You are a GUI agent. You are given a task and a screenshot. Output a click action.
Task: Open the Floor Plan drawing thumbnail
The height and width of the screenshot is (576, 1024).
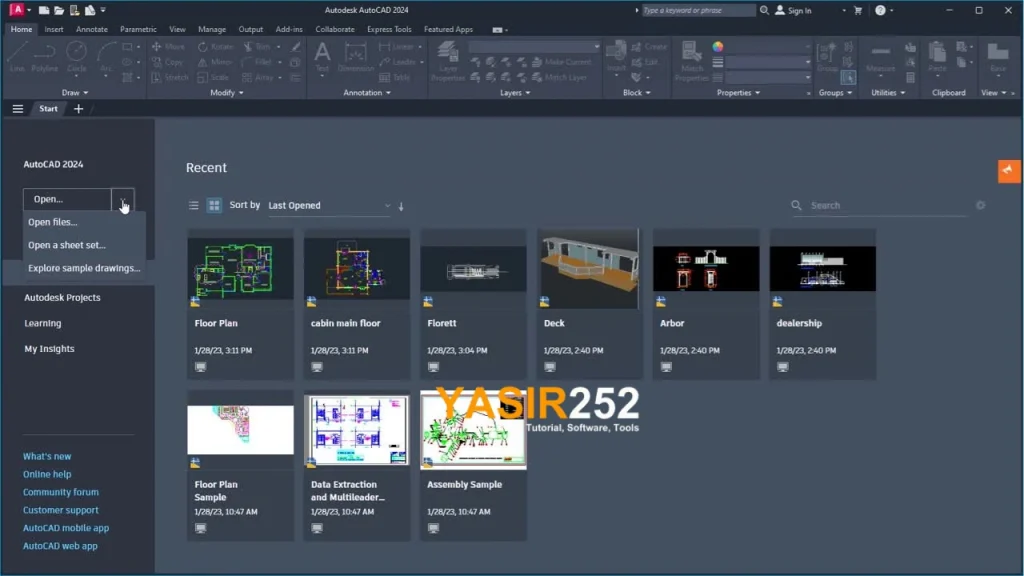pyautogui.click(x=240, y=268)
